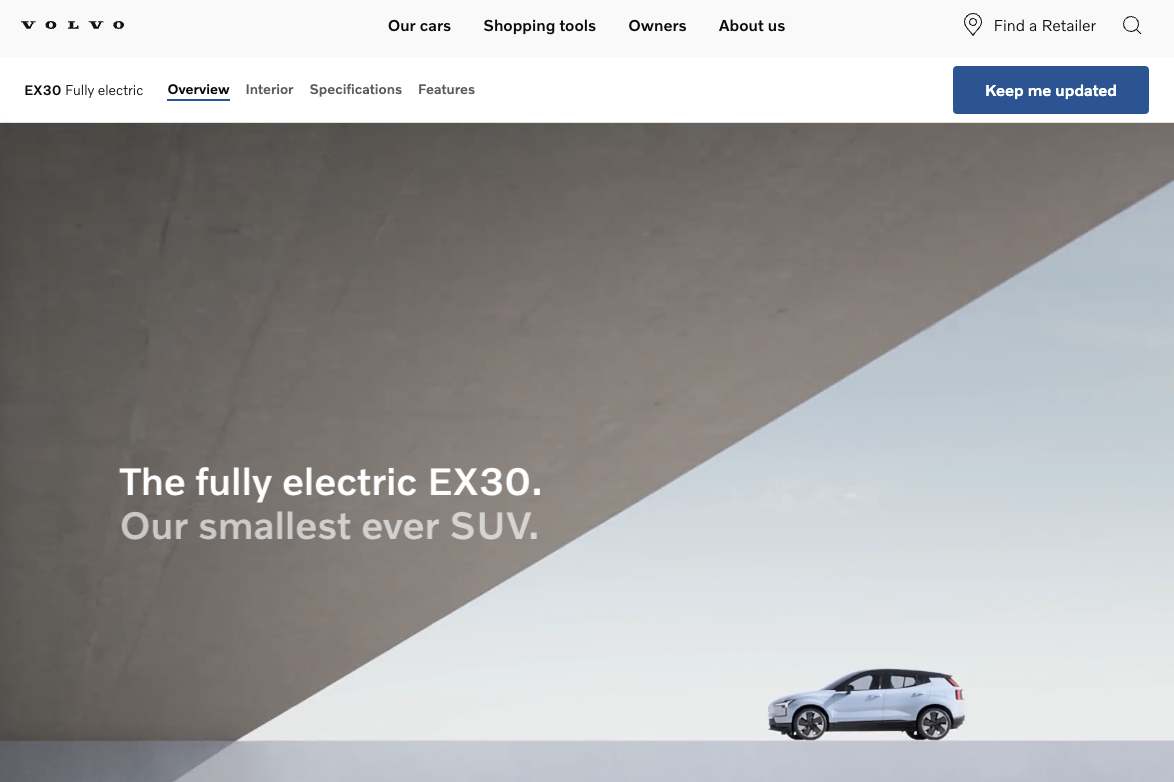The width and height of the screenshot is (1174, 782).
Task: Click the tagline 'Our smallest ever SUV'
Action: pos(329,526)
